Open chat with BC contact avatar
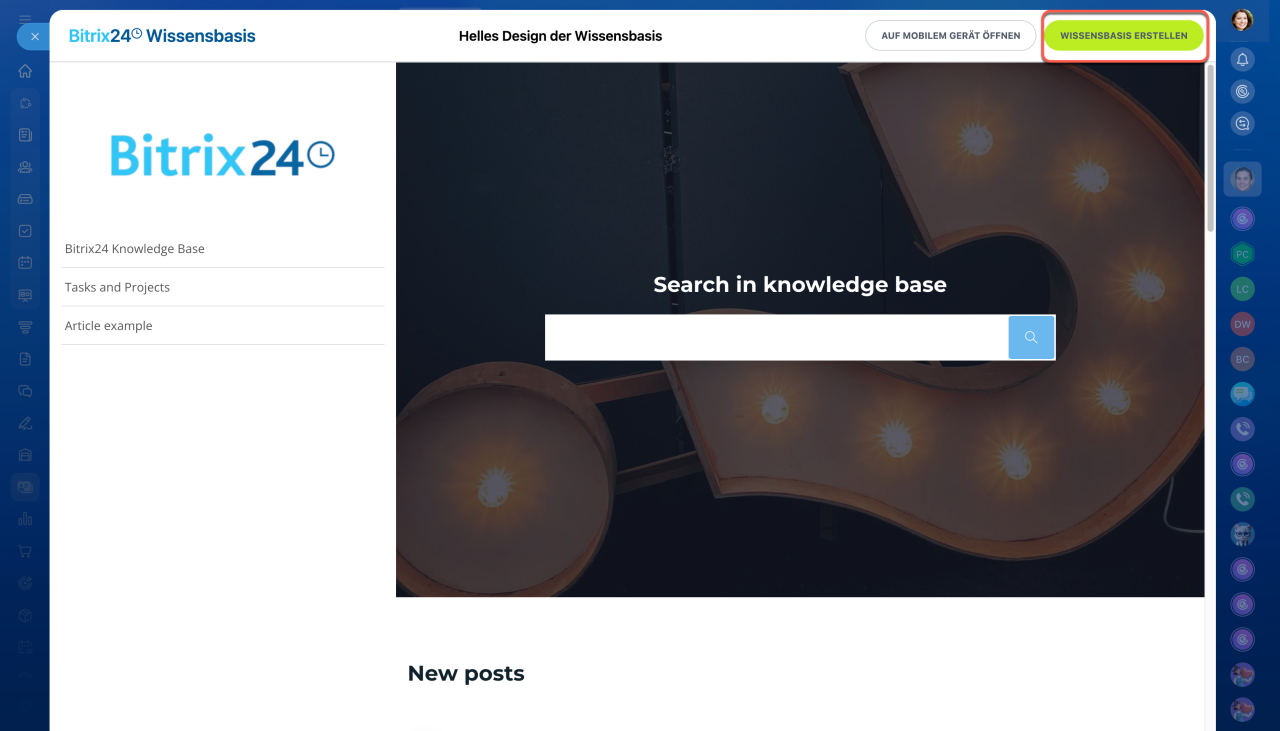Image resolution: width=1280 pixels, height=731 pixels. pos(1242,359)
